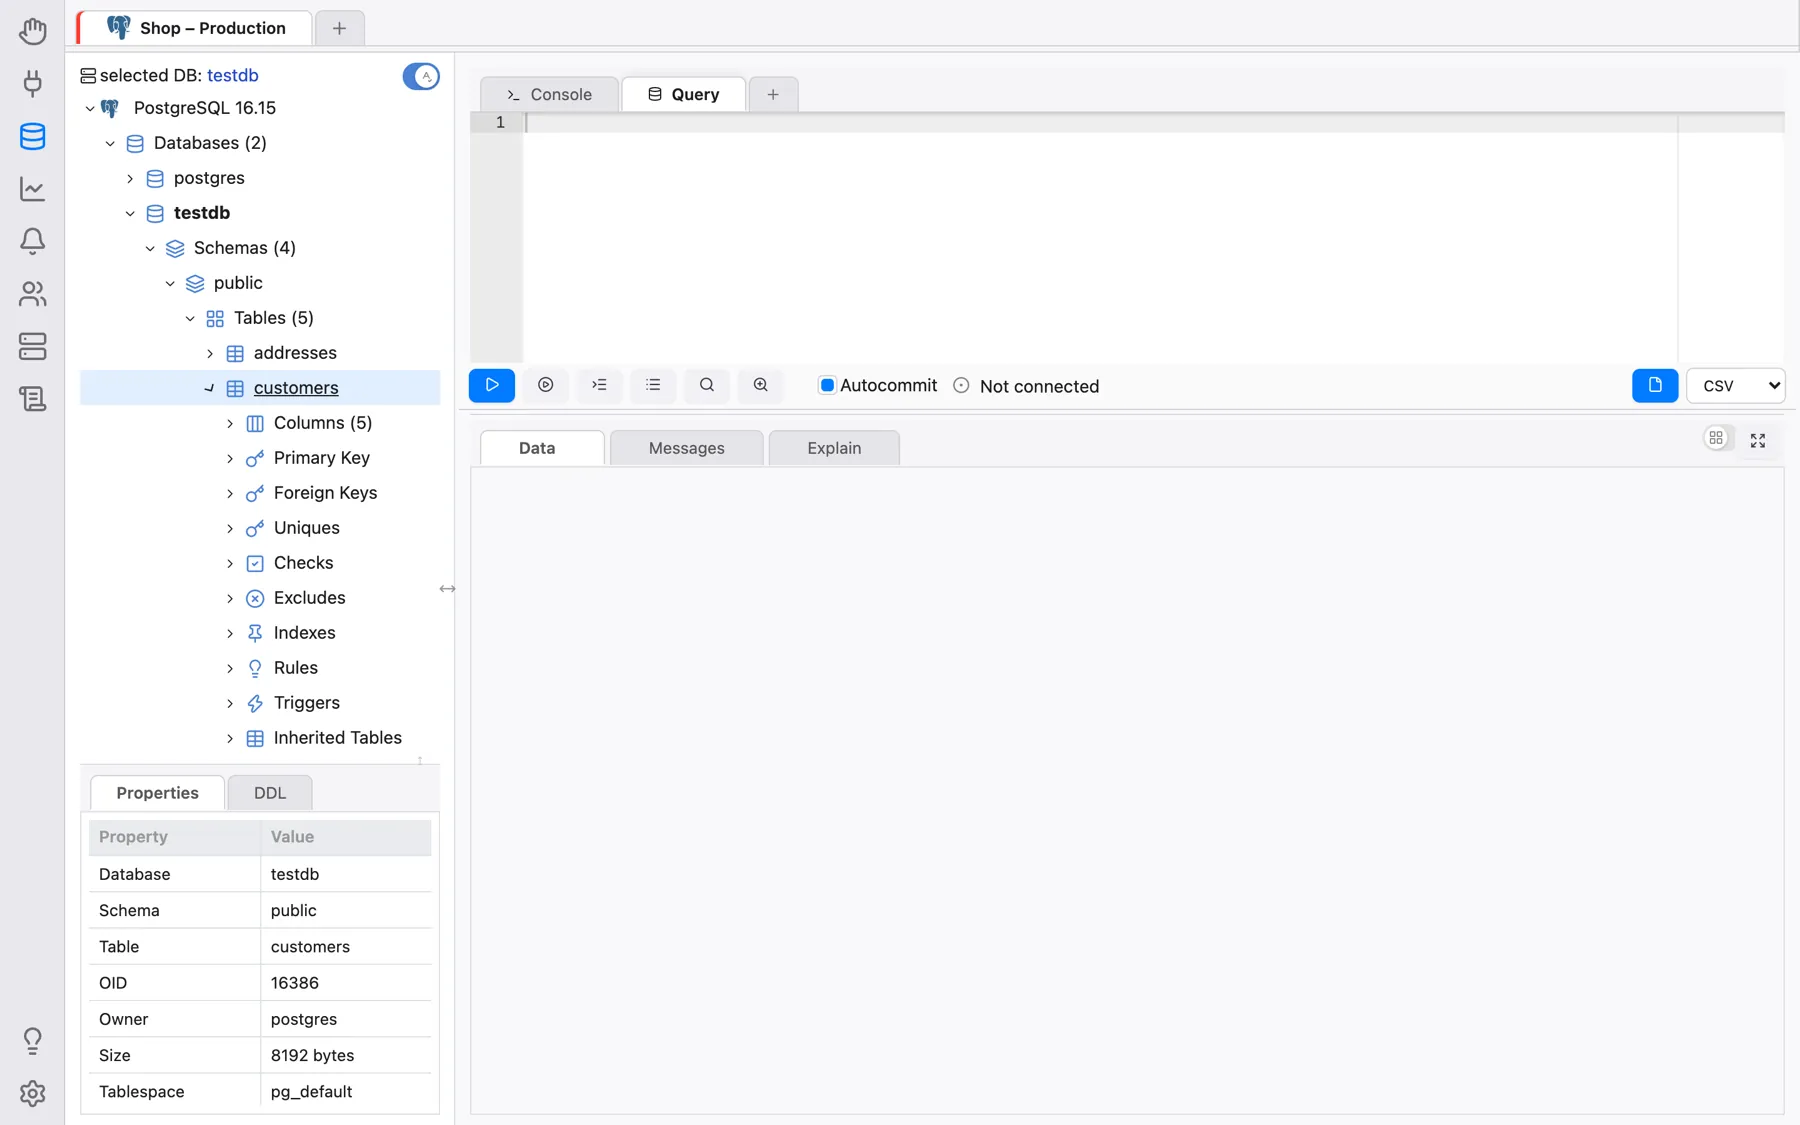Open the chart monitoring icon
Screen dimensions: 1800x1125
tap(32, 188)
